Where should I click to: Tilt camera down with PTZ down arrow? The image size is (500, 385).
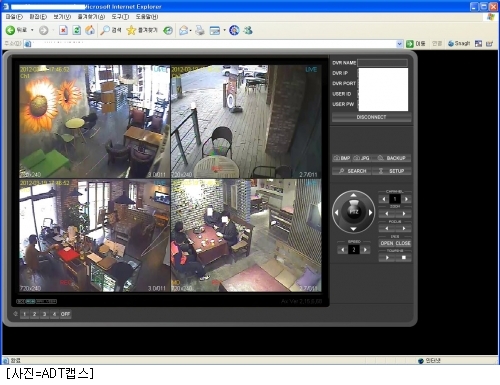click(353, 229)
